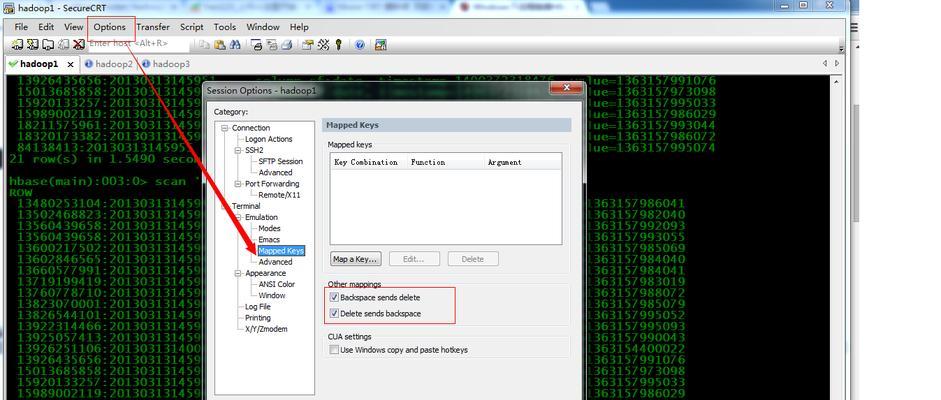This screenshot has width=941, height=400.
Task: Collapse the Connection tree node
Action: pos(225,128)
